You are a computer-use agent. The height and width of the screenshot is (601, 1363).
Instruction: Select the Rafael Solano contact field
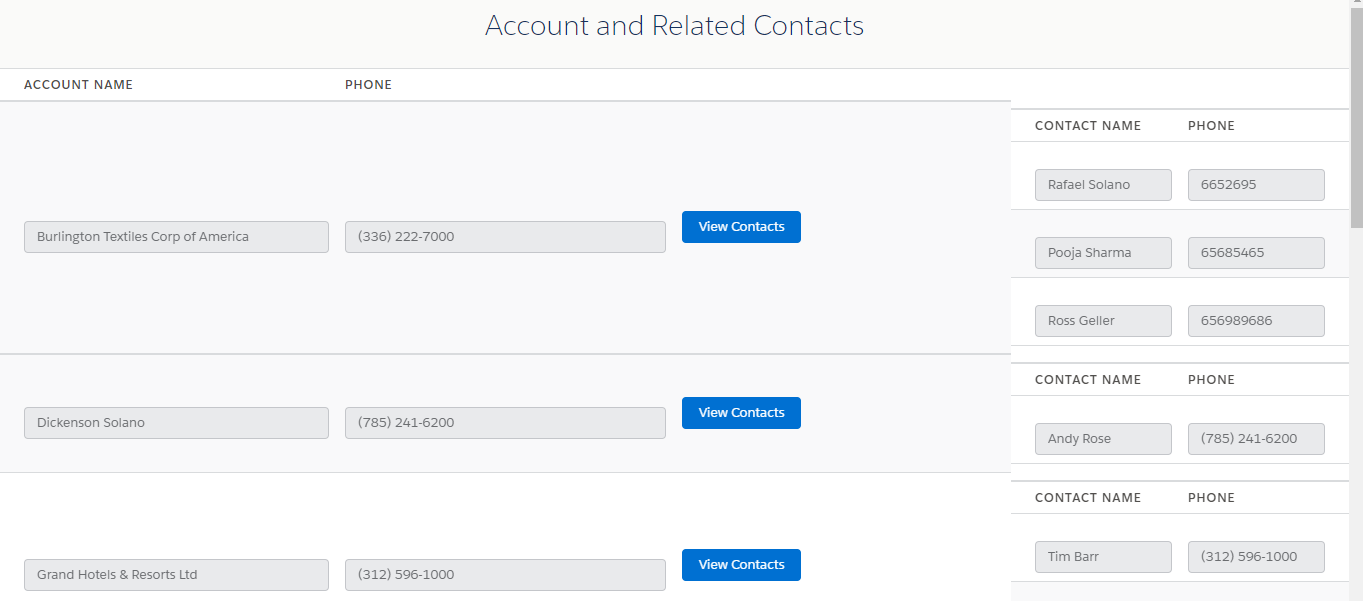[x=1103, y=185]
